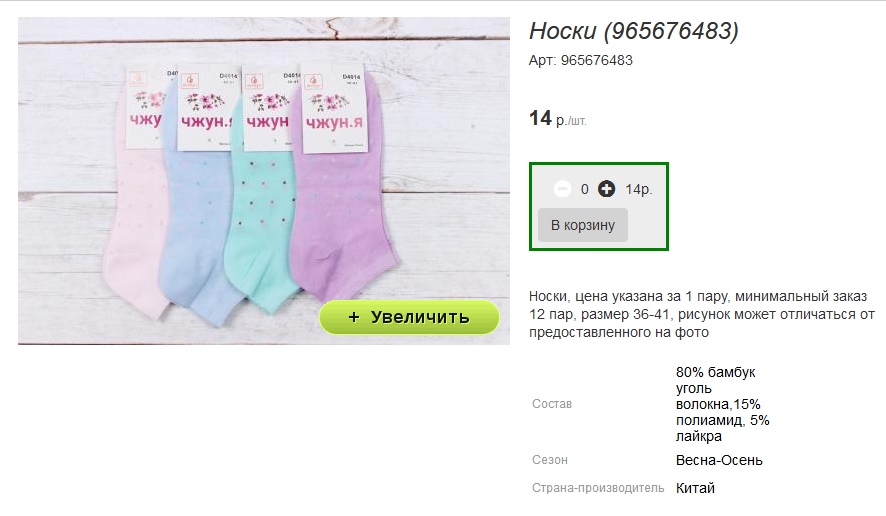886x516 pixels.
Task: Click the Страна-производитель label
Action: pyautogui.click(x=598, y=488)
